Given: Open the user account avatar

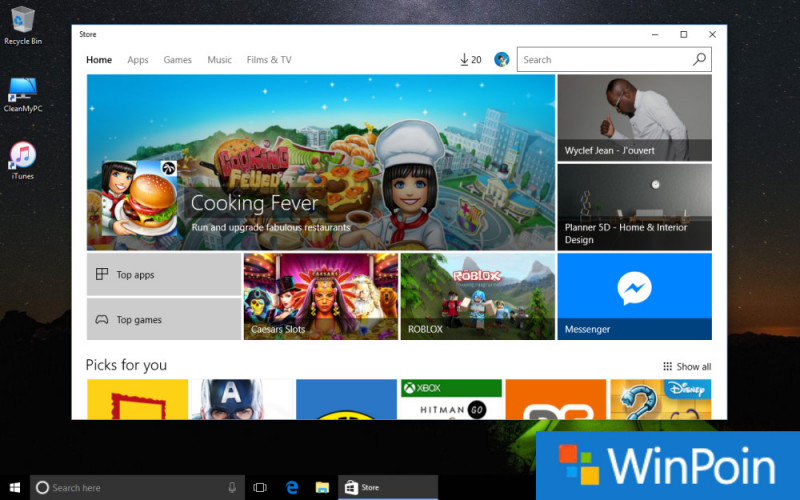Looking at the screenshot, I should 502,60.
